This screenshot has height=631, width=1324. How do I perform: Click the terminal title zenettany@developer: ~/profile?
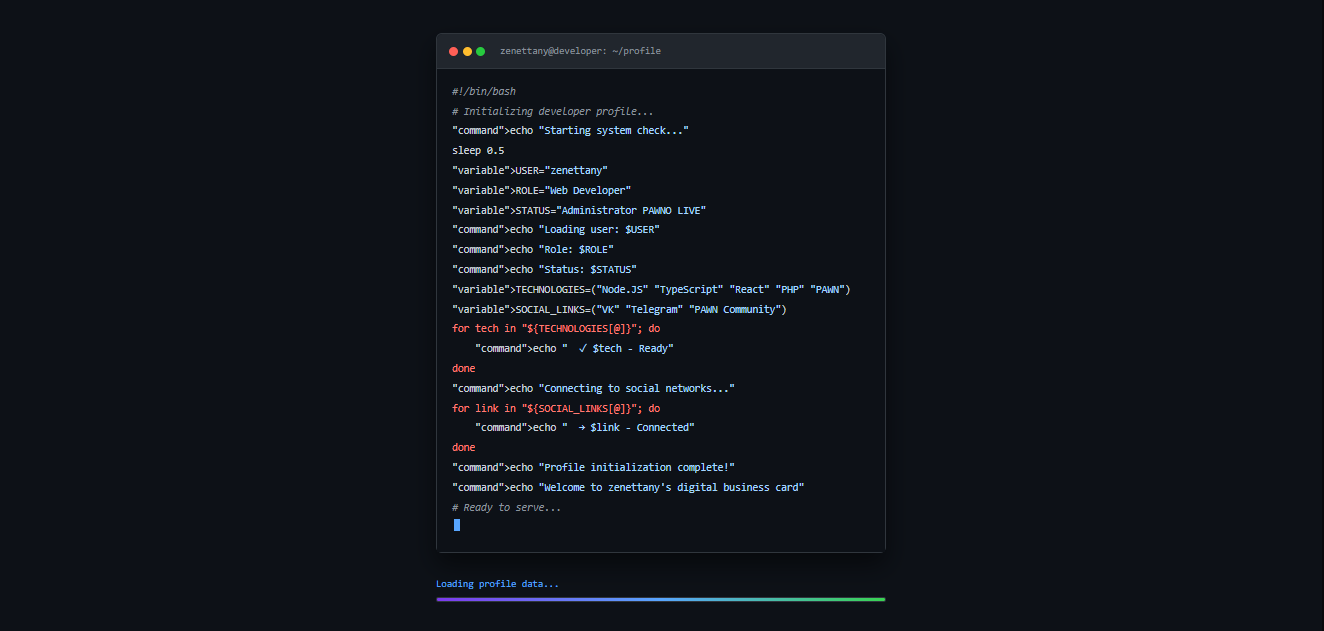coord(580,51)
